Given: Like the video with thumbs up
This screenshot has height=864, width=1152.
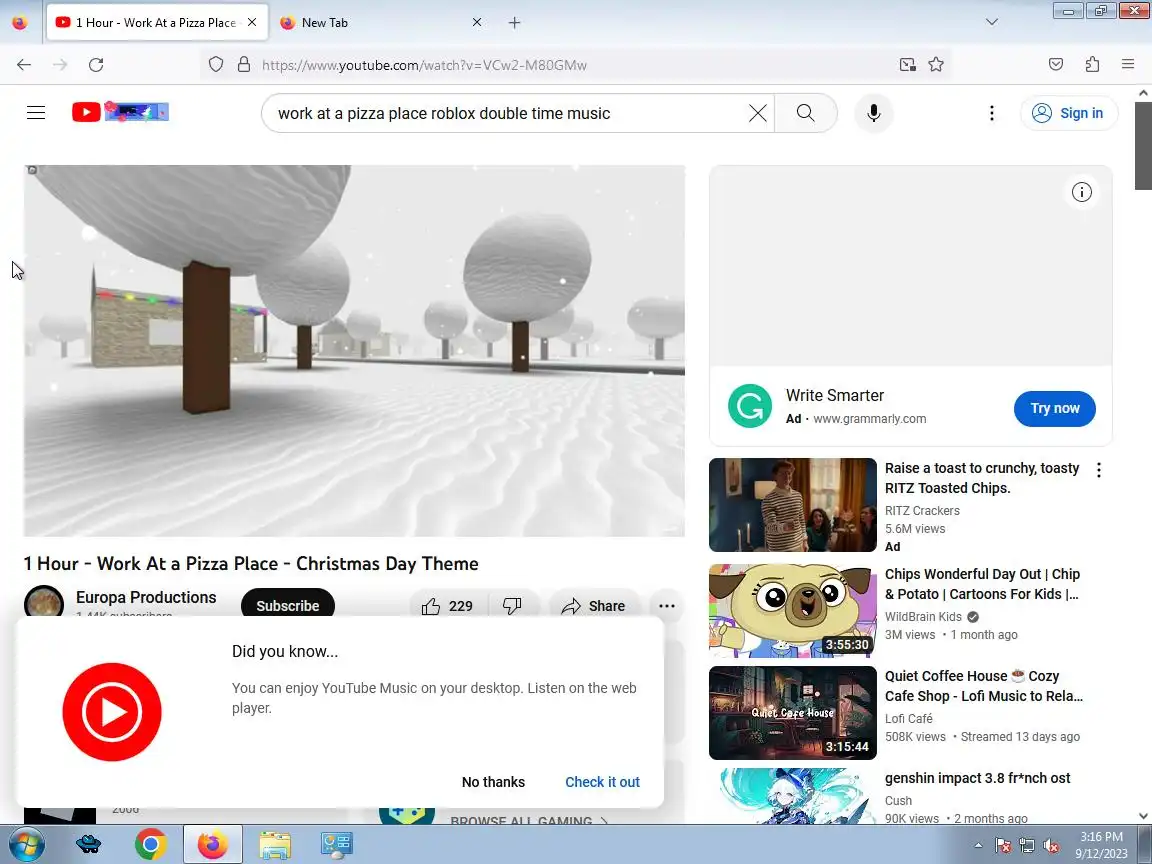Looking at the screenshot, I should coord(447,606).
